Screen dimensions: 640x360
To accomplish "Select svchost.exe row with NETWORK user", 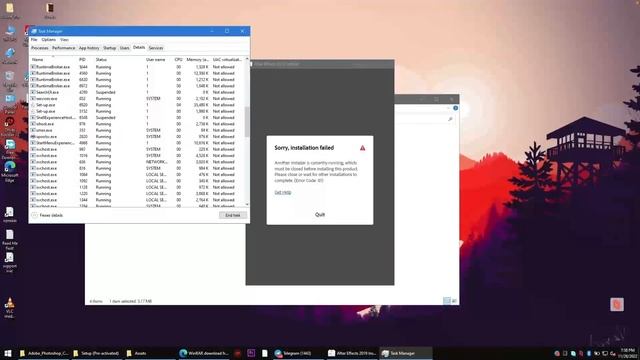I will [x=137, y=162].
